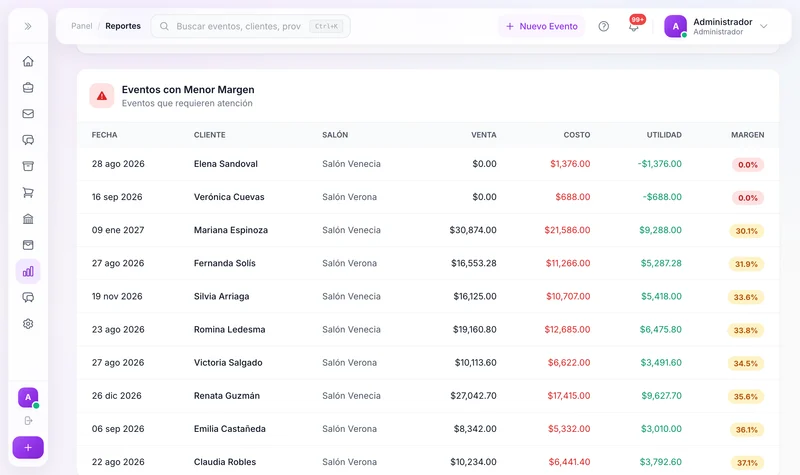Sort by FECHA column header
This screenshot has height=475, width=800.
pos(105,135)
